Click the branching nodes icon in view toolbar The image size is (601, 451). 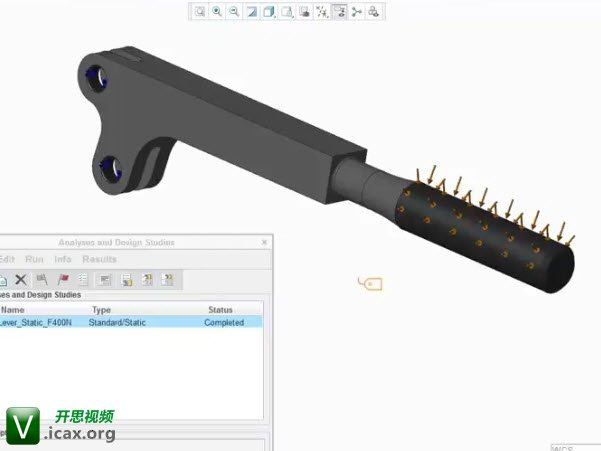[356, 11]
